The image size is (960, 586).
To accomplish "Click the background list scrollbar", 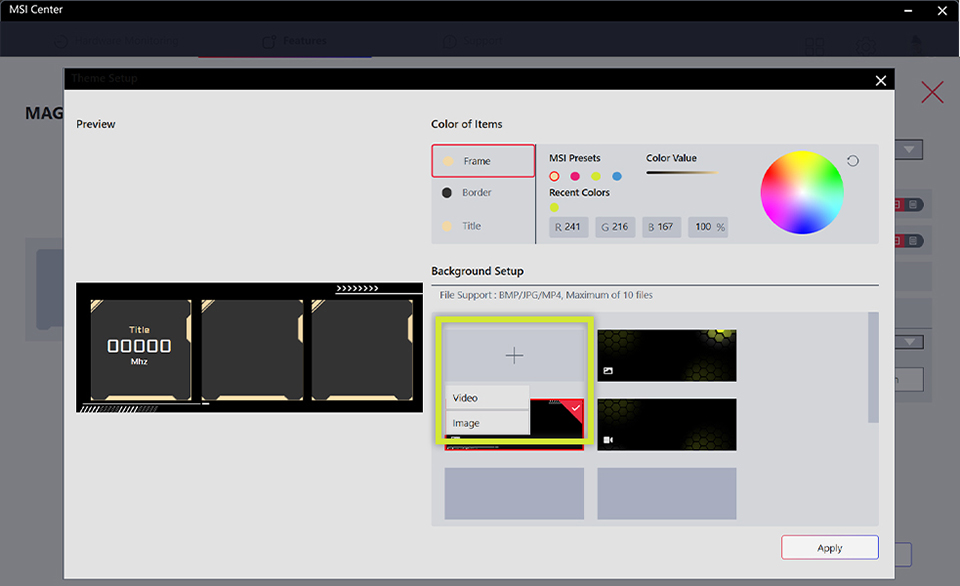I will coord(874,367).
